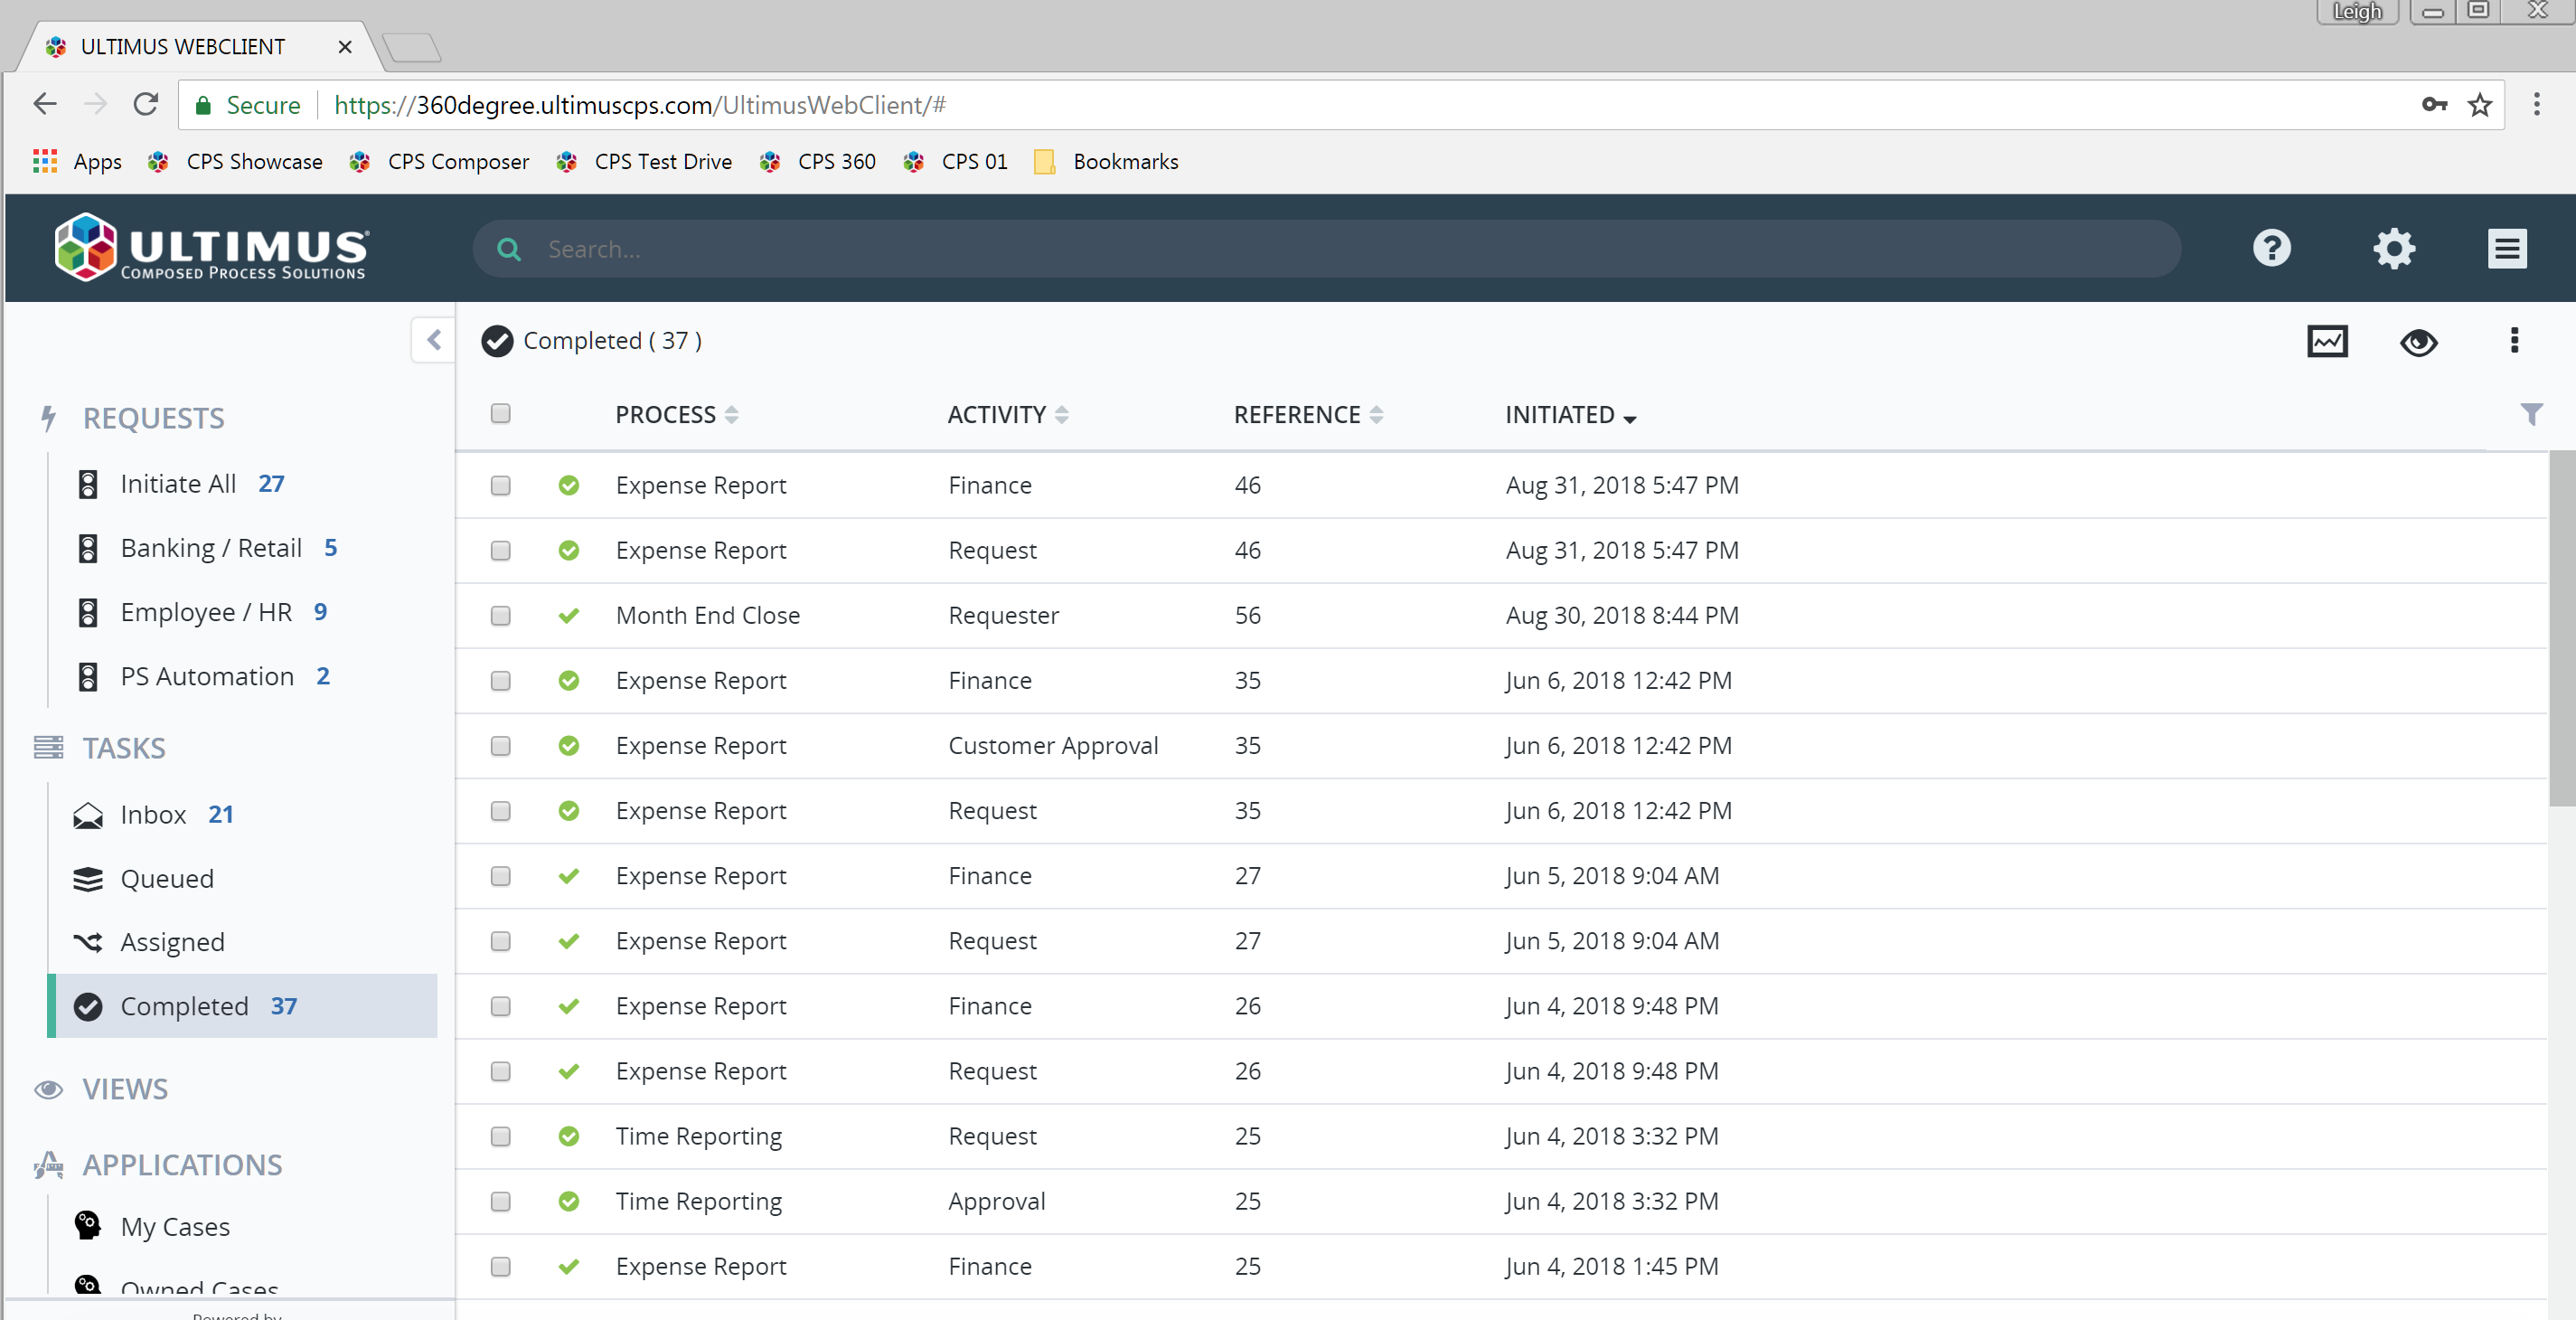2576x1320 pixels.
Task: Bookmark page with the star icon
Action: (x=2479, y=105)
